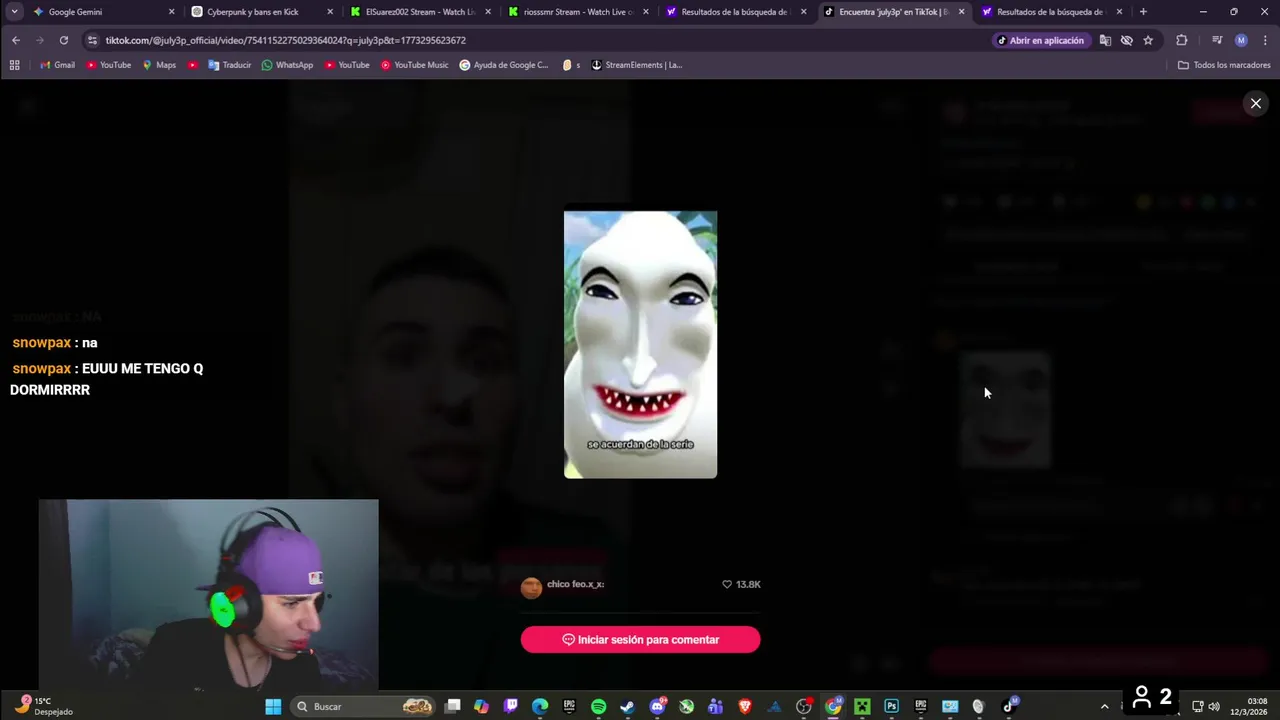
Task: Open the StreamElements bookmark
Action: click(636, 65)
